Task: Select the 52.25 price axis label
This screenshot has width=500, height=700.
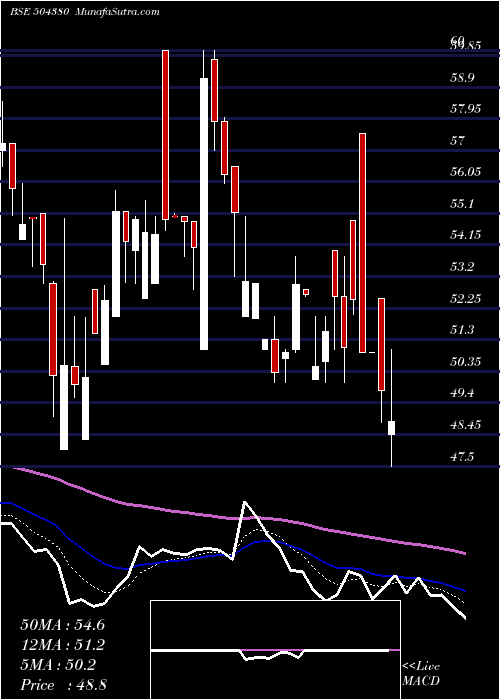Action: pyautogui.click(x=465, y=299)
